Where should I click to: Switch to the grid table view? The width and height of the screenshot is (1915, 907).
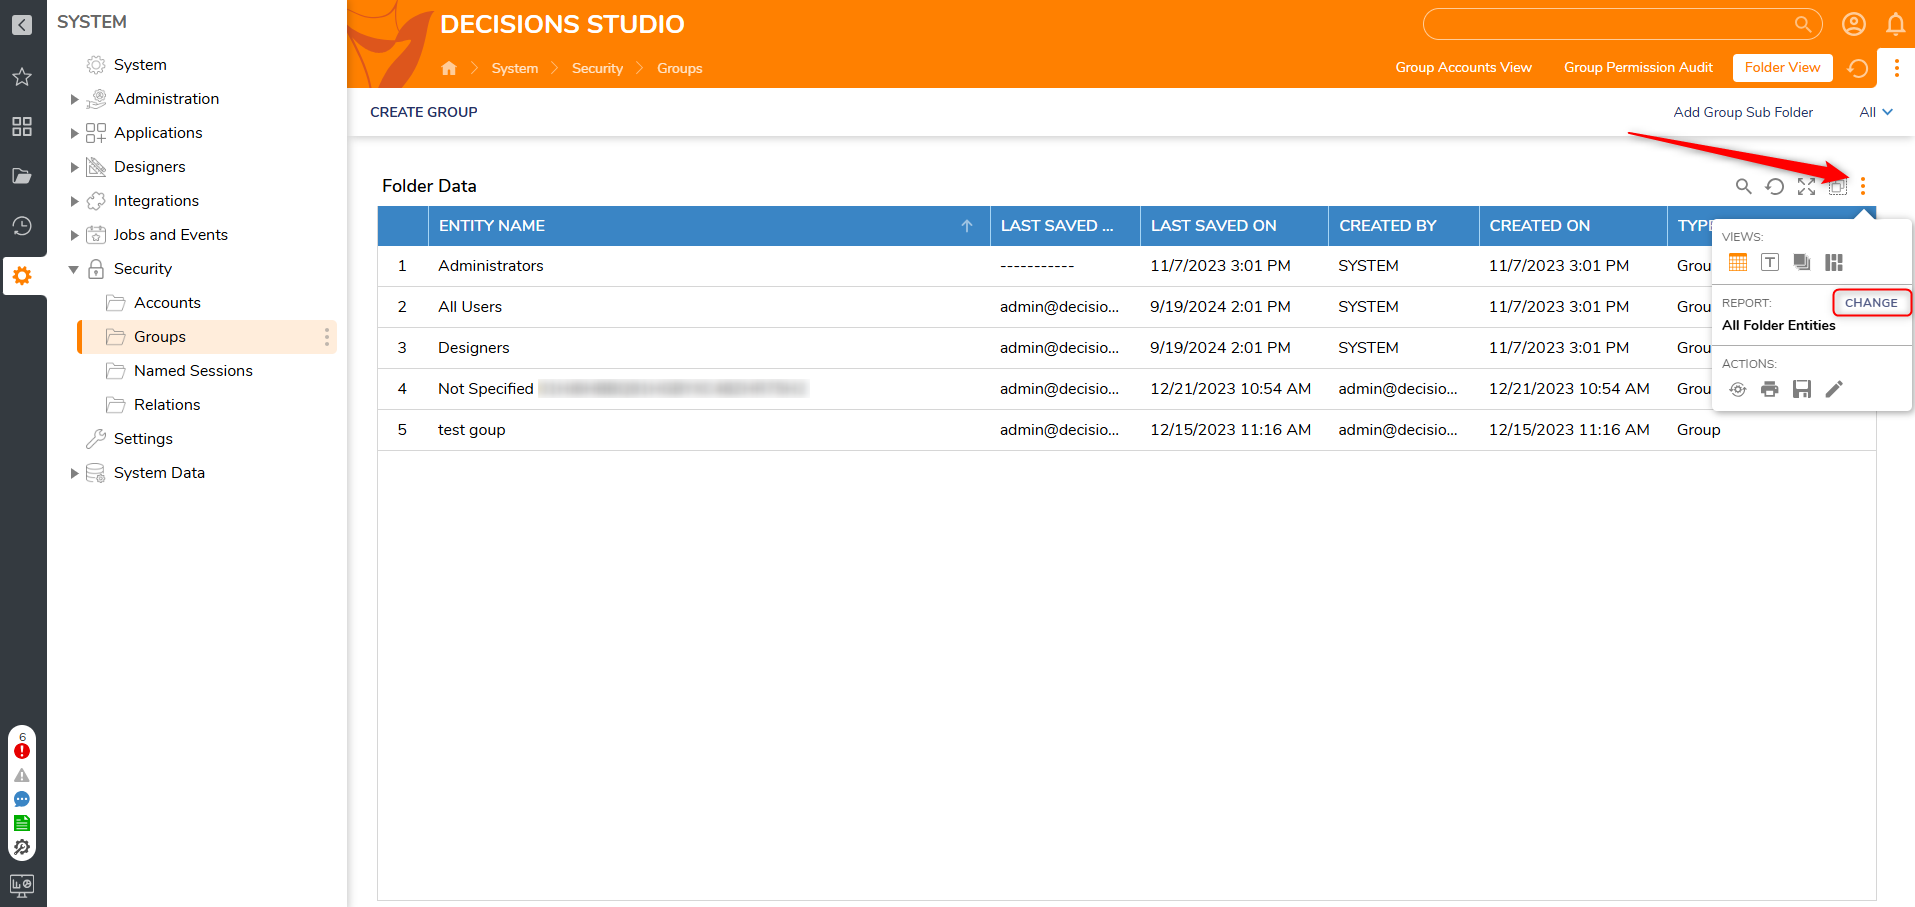pyautogui.click(x=1738, y=262)
